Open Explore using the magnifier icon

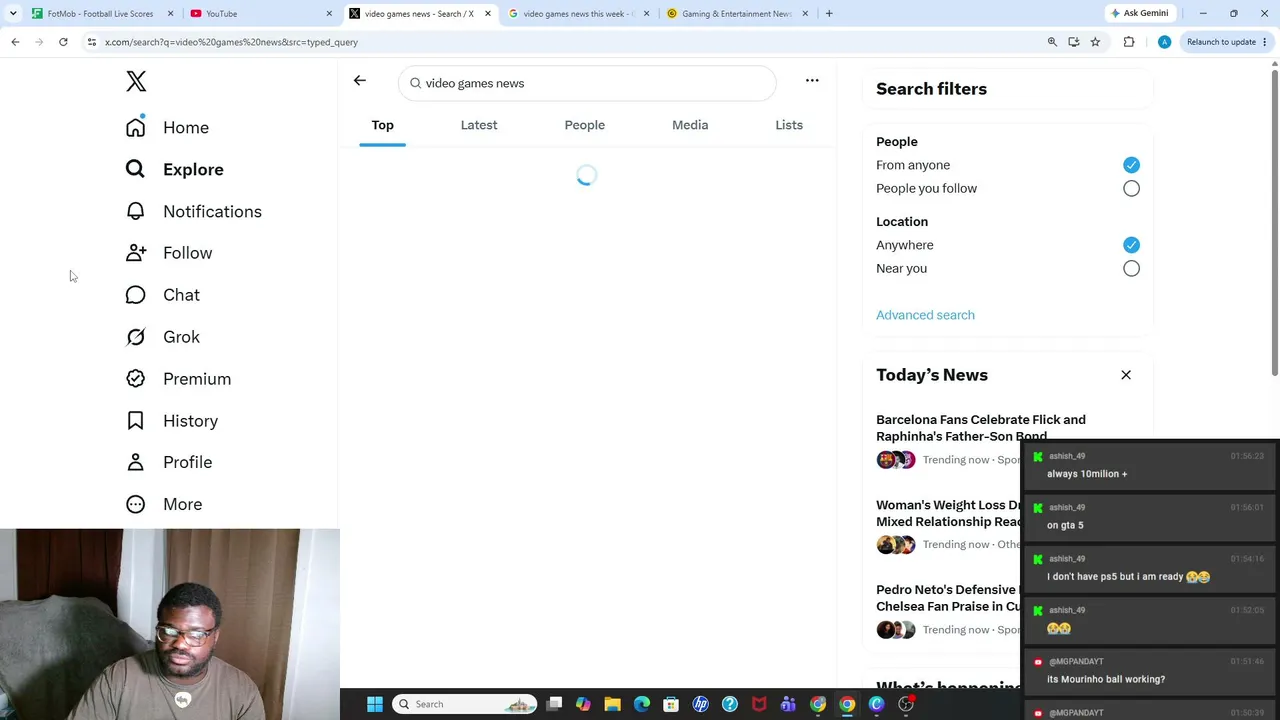135,169
